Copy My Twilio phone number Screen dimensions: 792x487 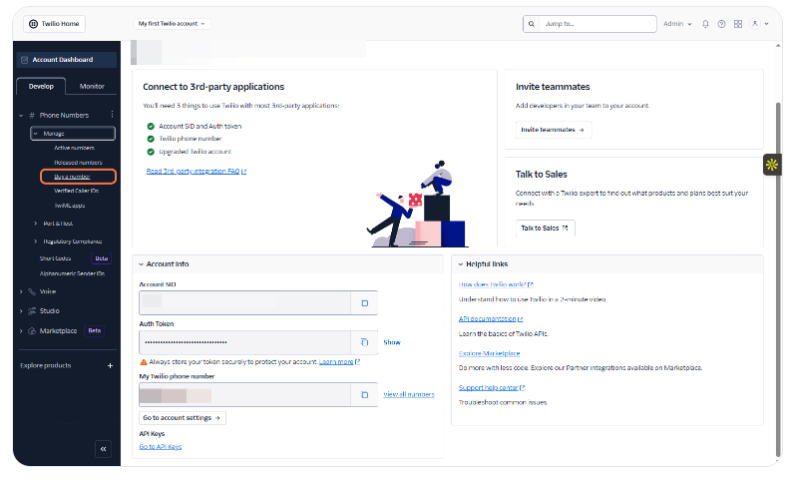click(x=365, y=395)
